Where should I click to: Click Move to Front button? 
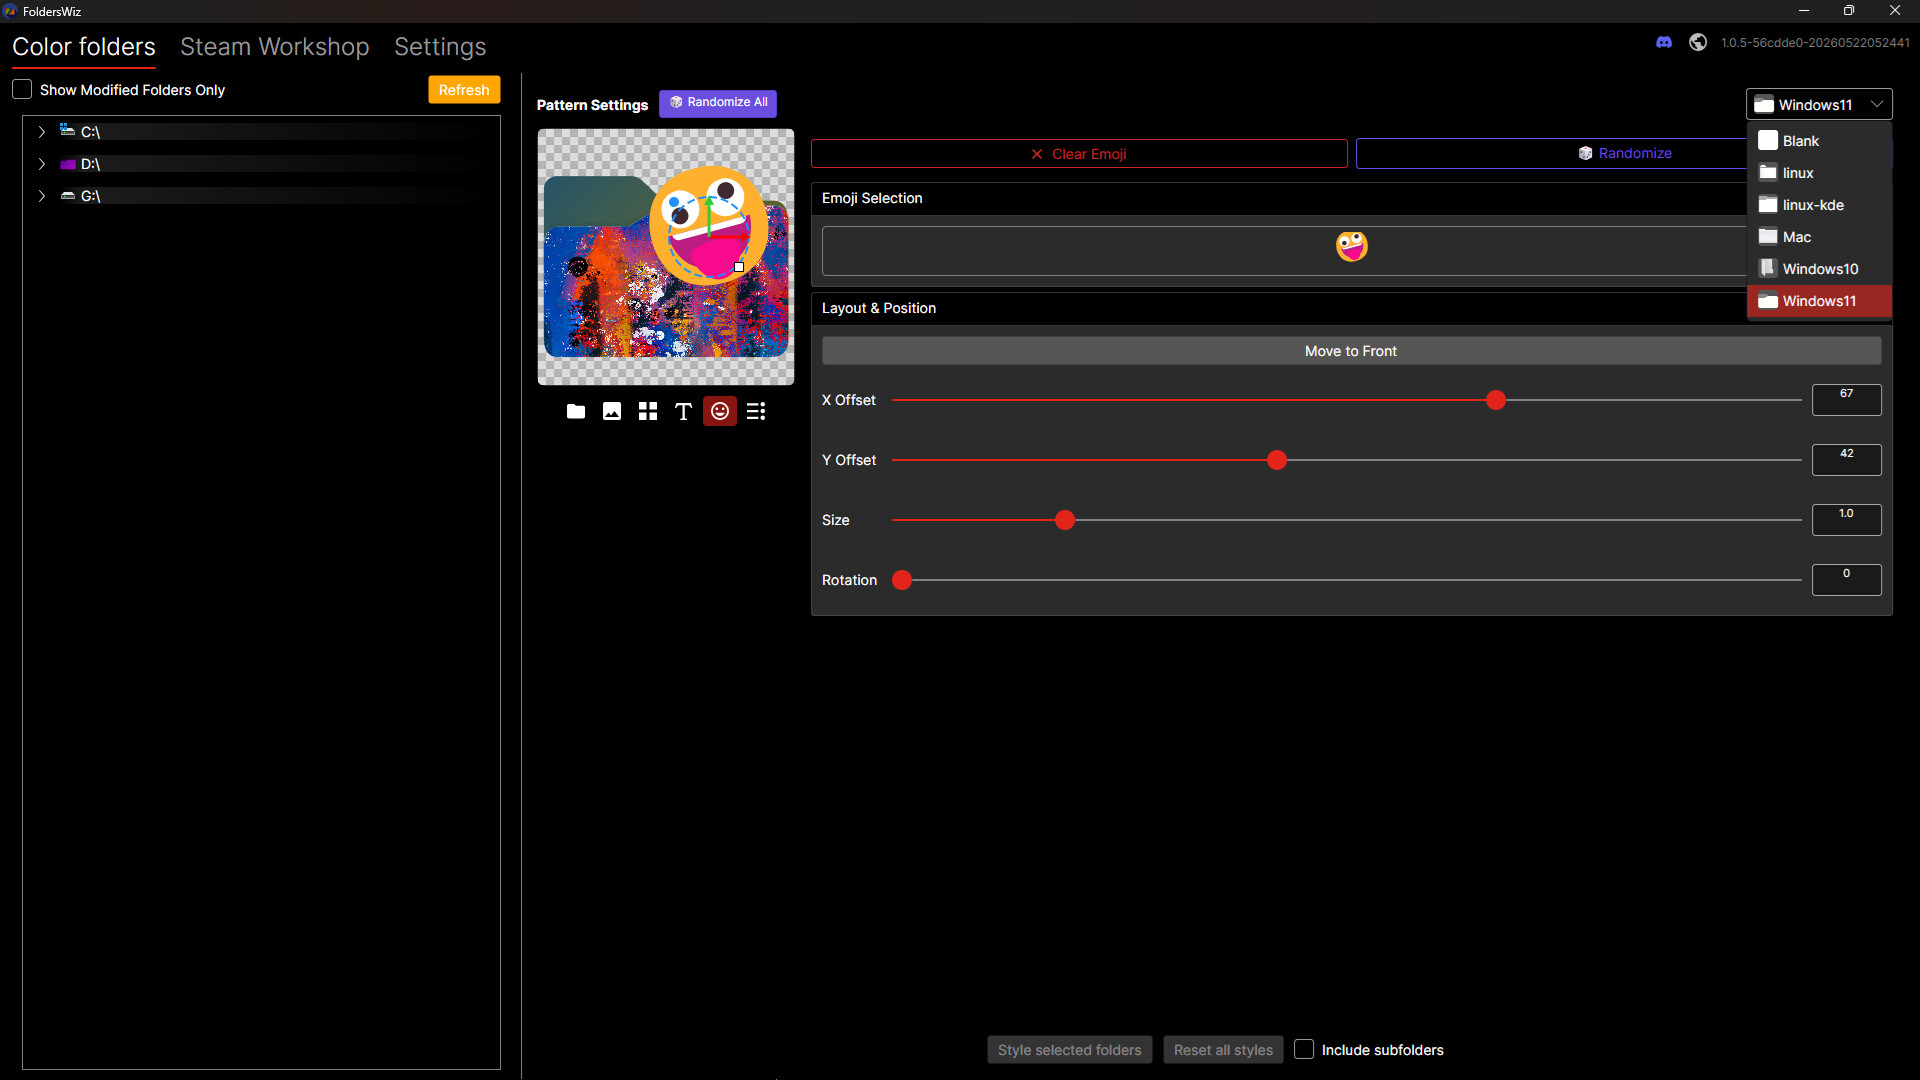[1351, 351]
